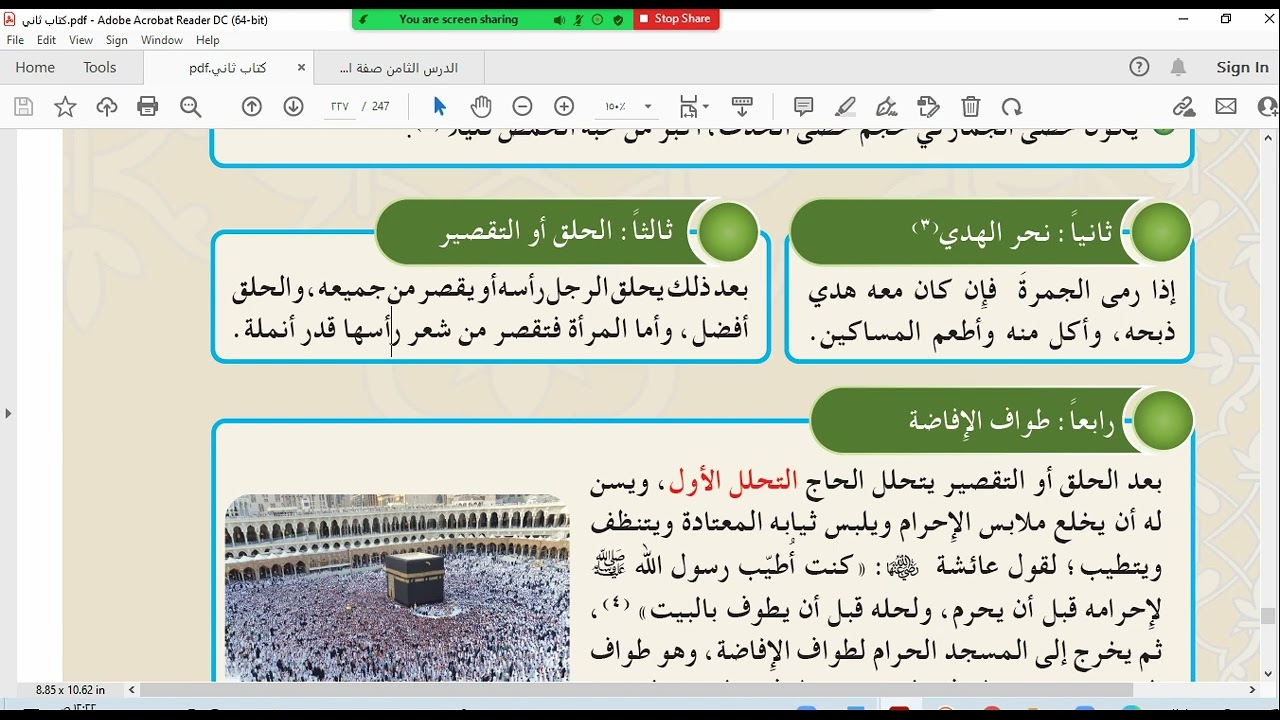Click the screen share shield icon
The height and width of the screenshot is (720, 1280).
pos(618,19)
